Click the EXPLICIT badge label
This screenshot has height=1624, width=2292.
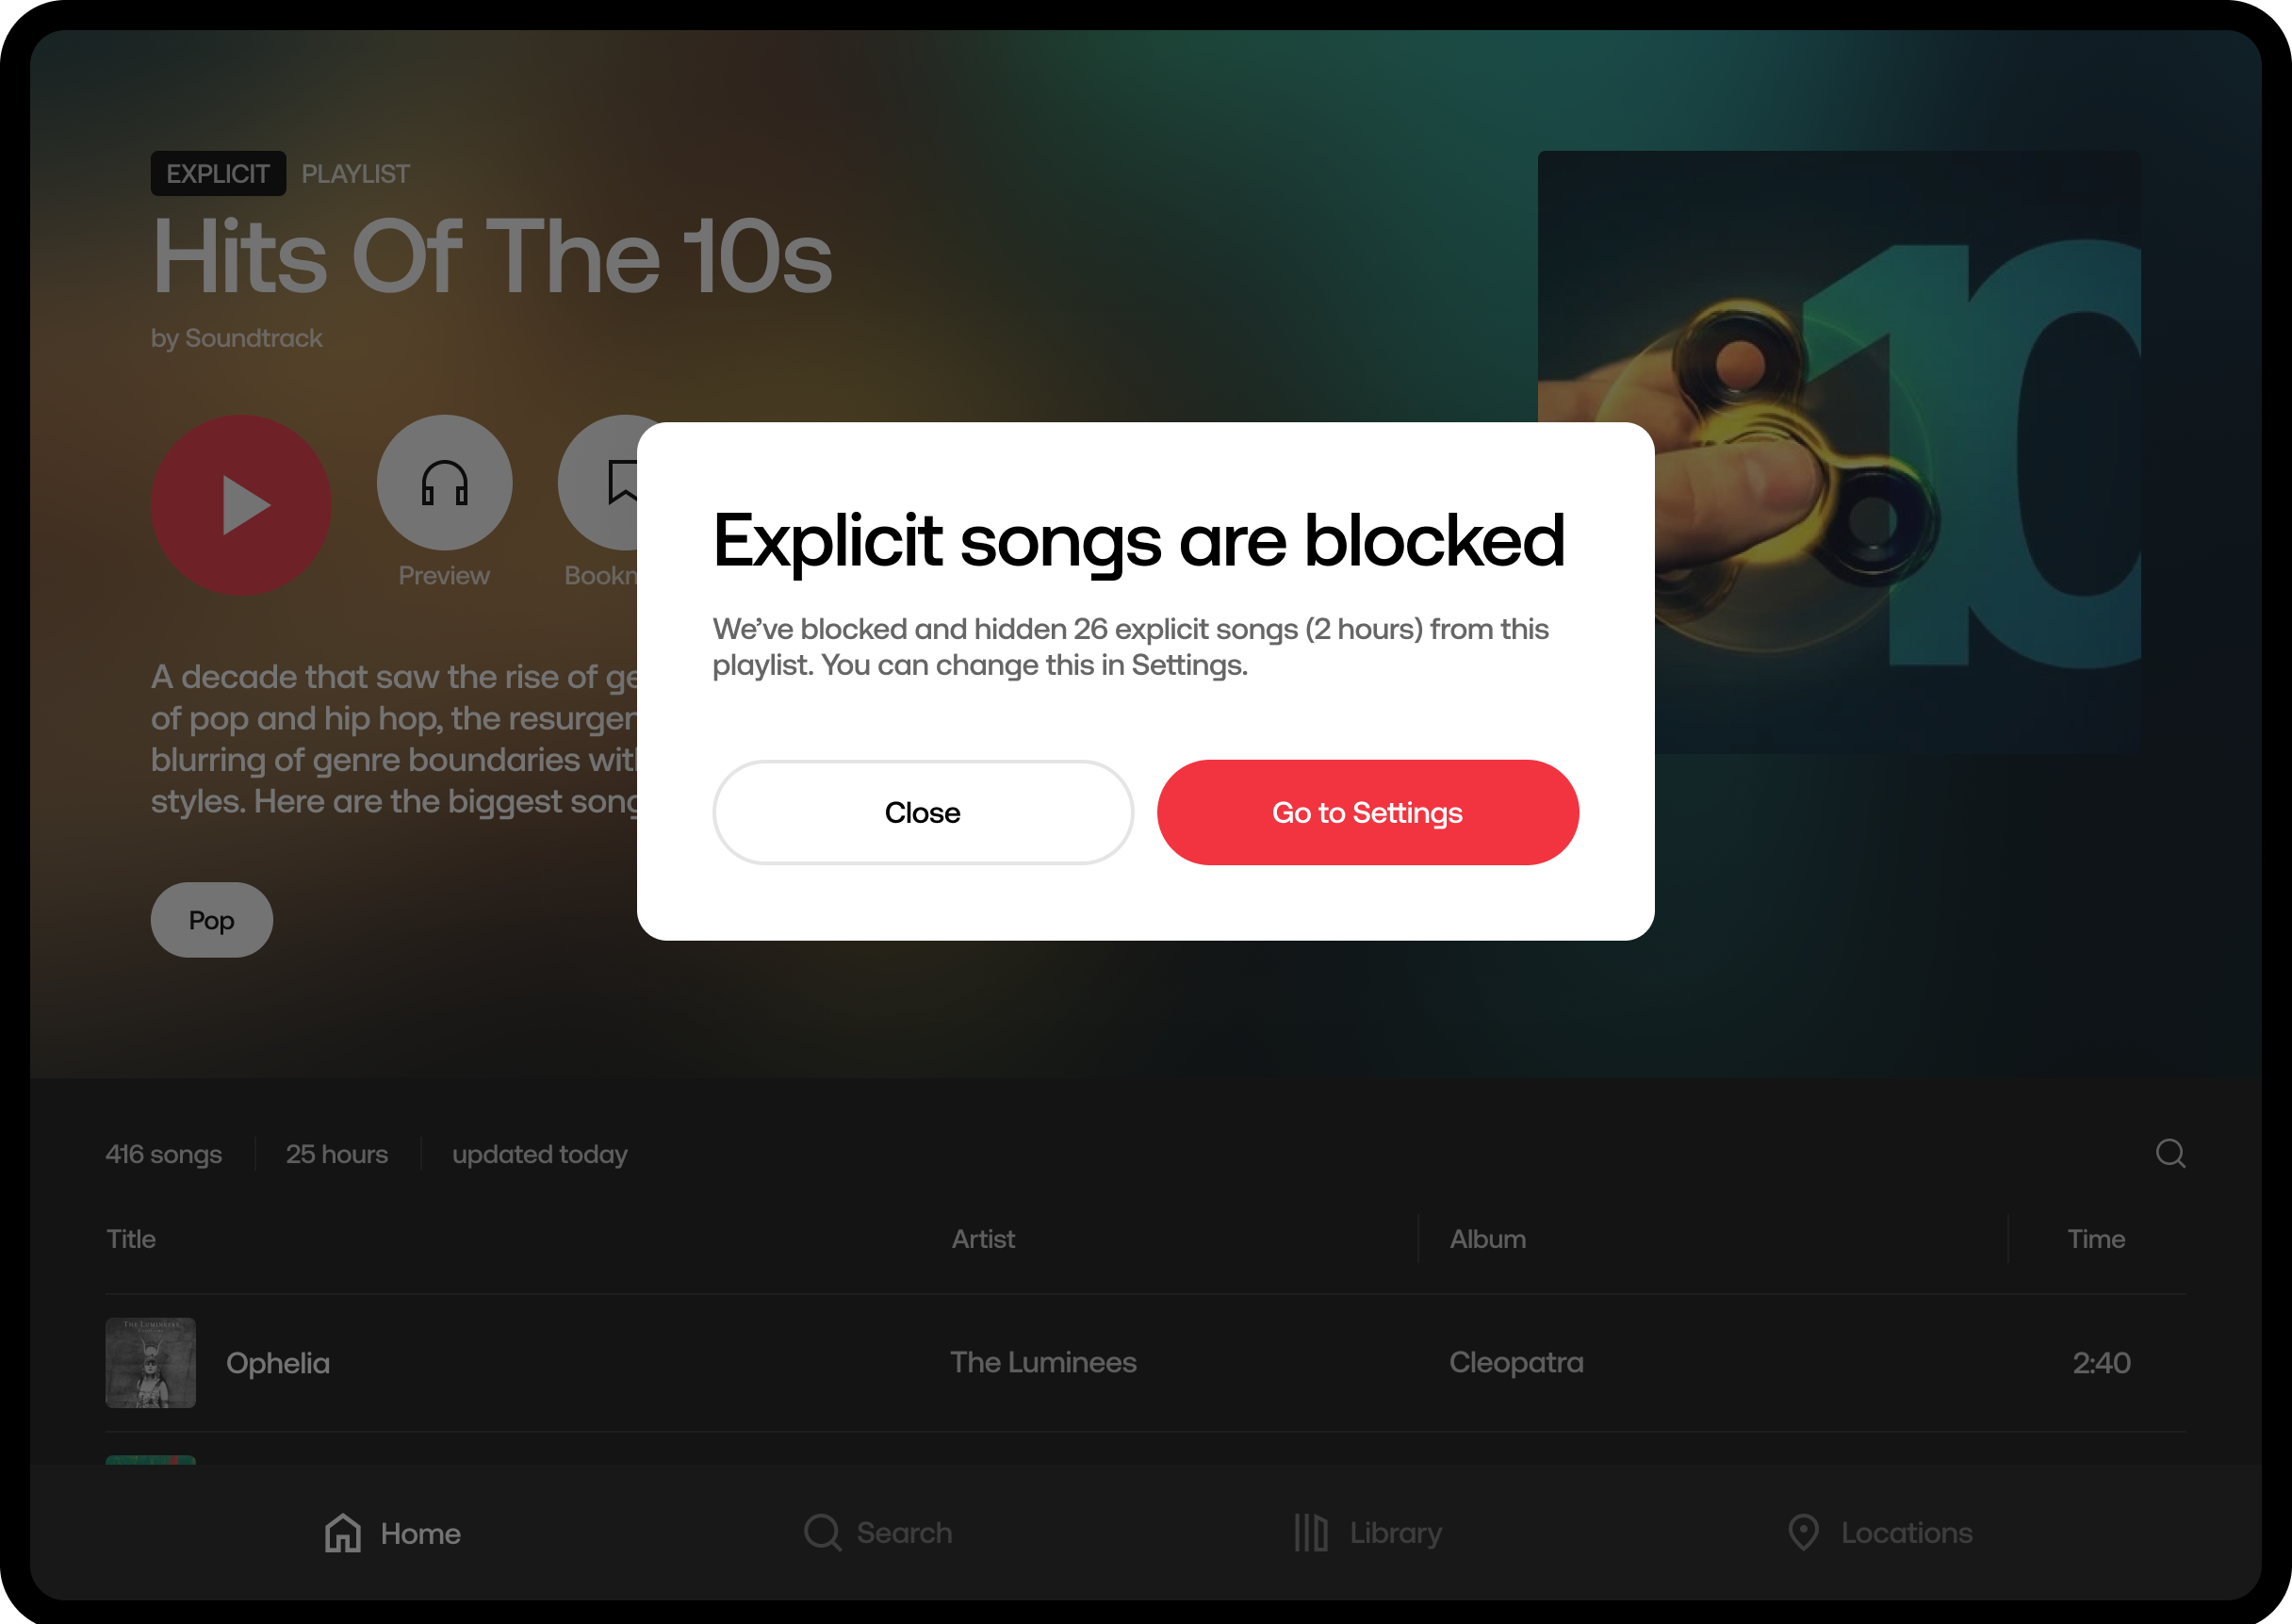pos(218,174)
